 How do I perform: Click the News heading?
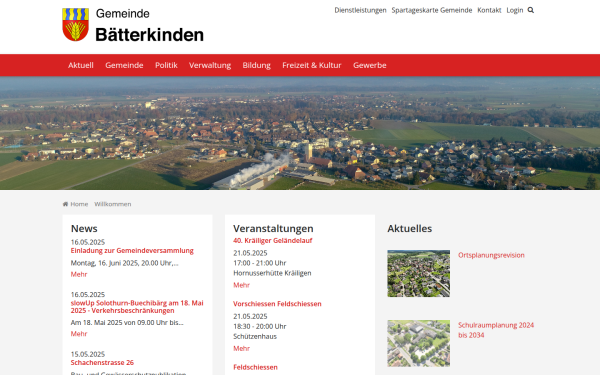point(84,228)
